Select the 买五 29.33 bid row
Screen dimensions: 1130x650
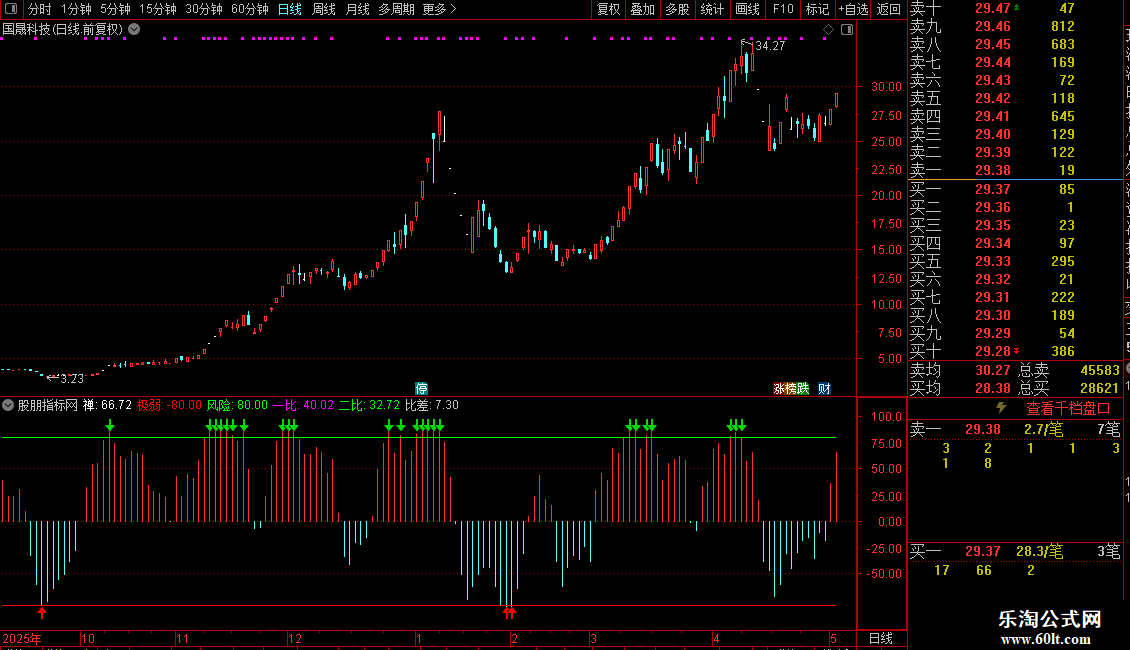point(1015,261)
